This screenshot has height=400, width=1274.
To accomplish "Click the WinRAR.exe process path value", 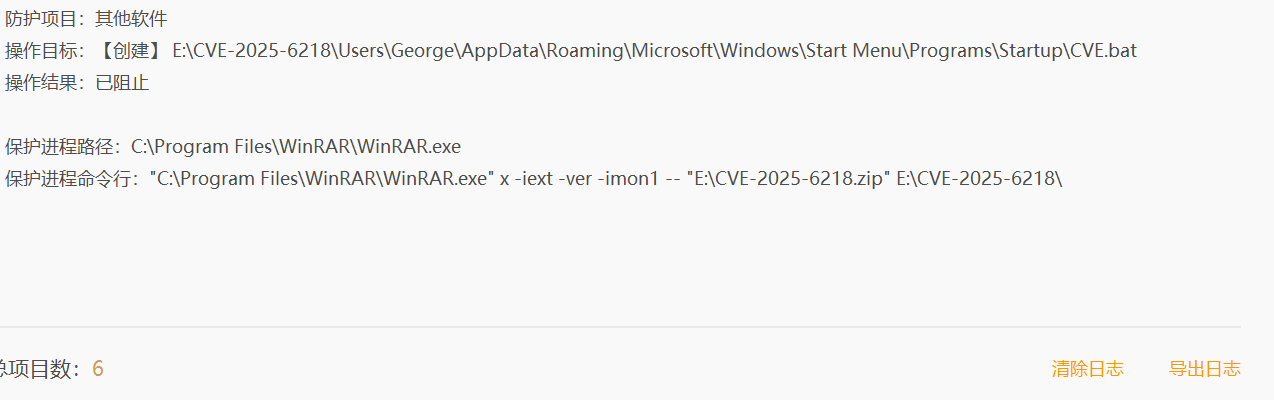I will (x=296, y=147).
